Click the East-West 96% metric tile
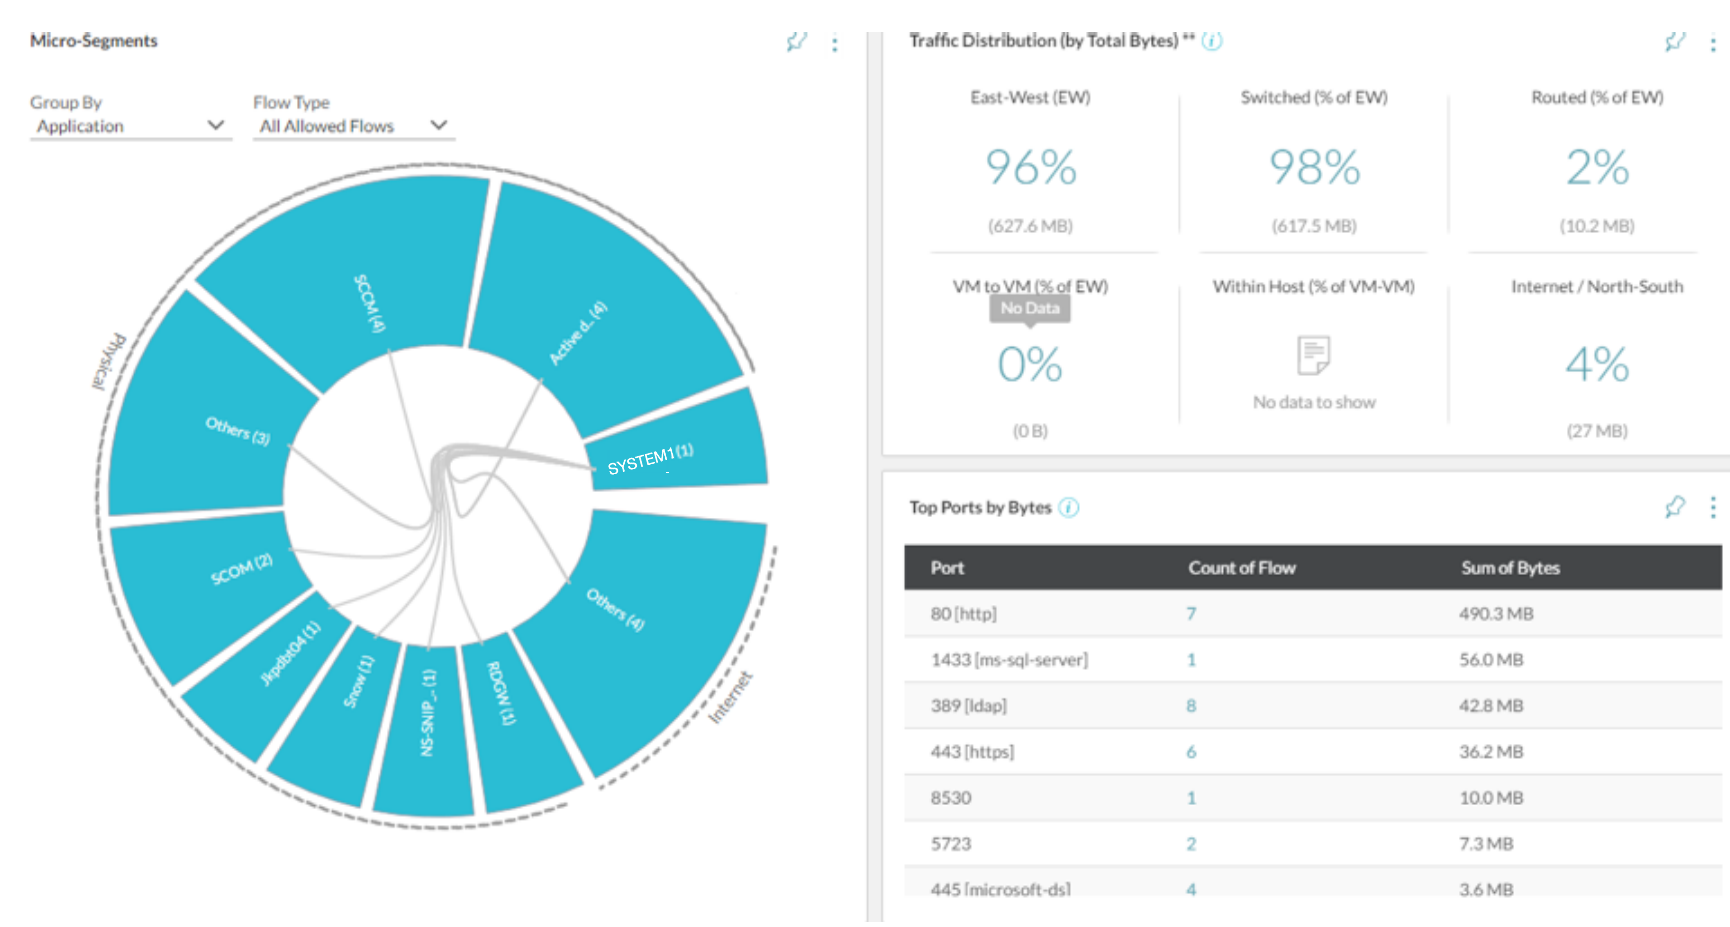 [1030, 170]
